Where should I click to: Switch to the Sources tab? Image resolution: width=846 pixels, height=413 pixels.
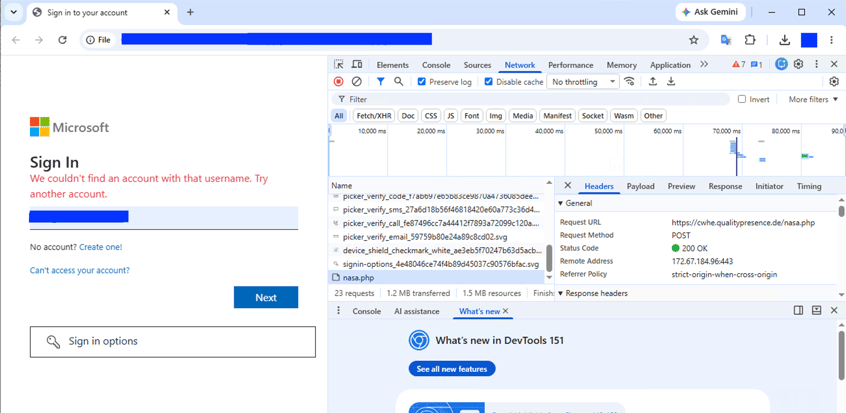477,65
